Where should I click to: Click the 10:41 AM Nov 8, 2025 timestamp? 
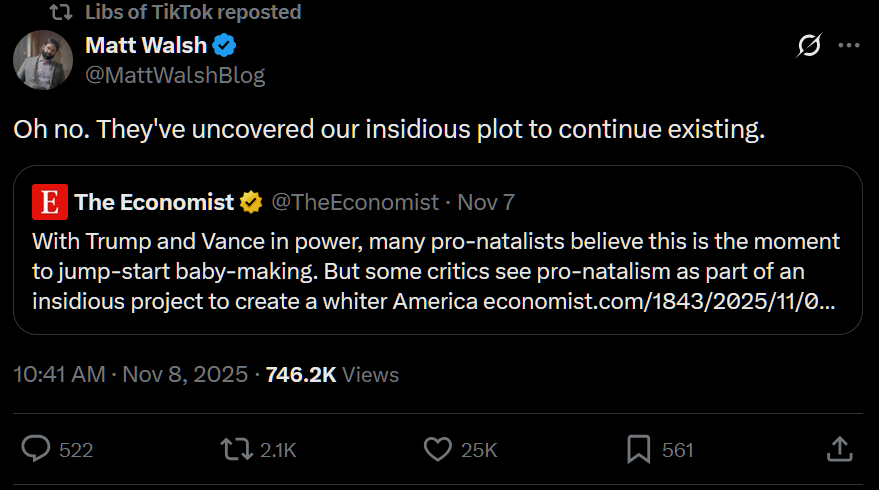pos(130,374)
